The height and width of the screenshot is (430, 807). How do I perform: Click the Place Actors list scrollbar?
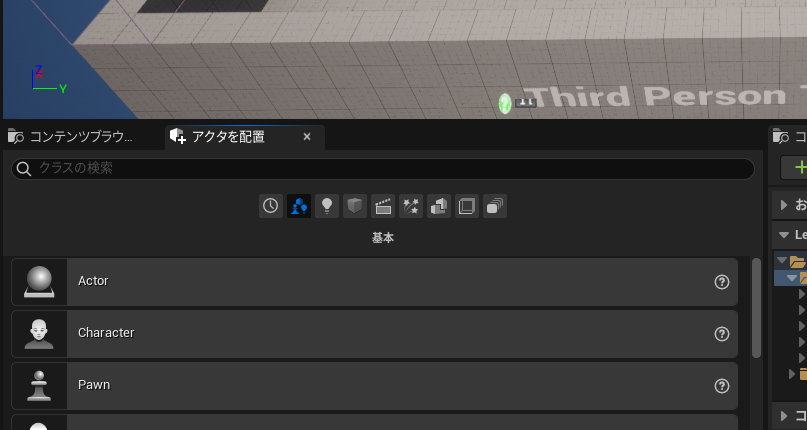click(x=756, y=307)
